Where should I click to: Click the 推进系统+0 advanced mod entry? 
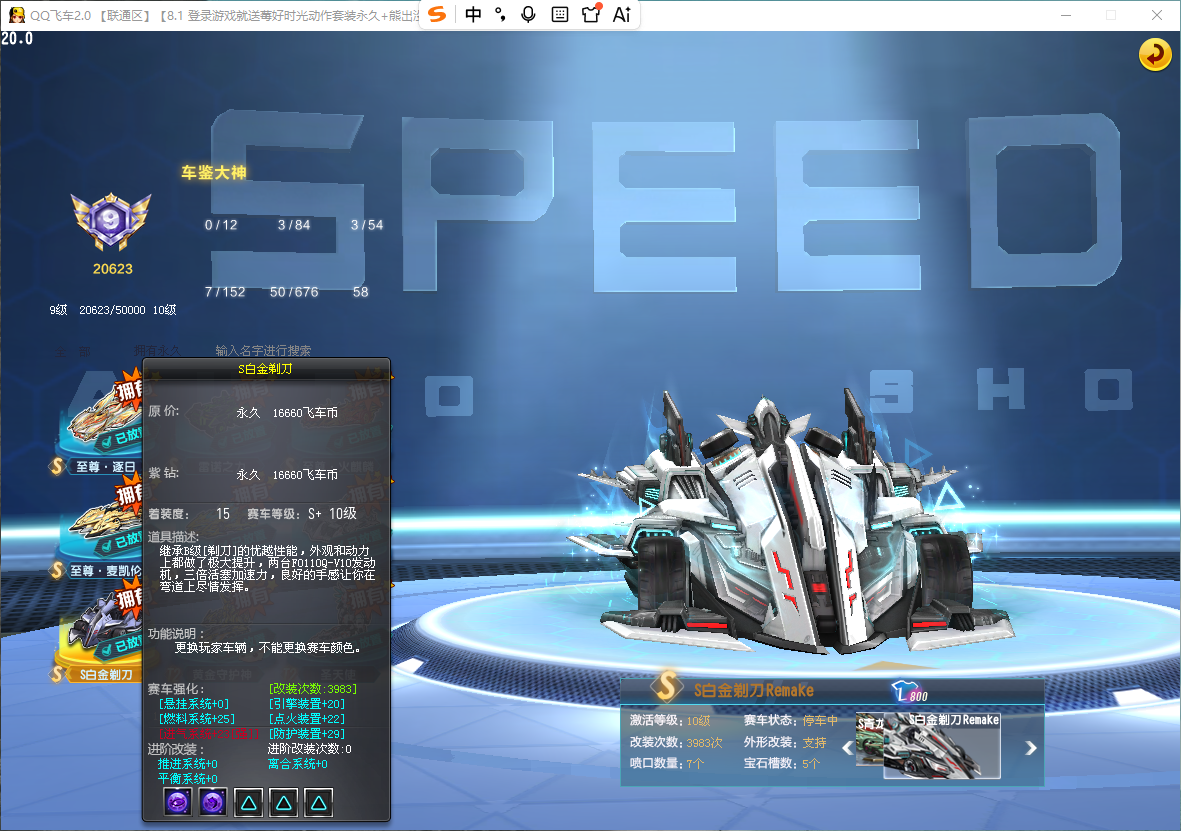tap(188, 764)
